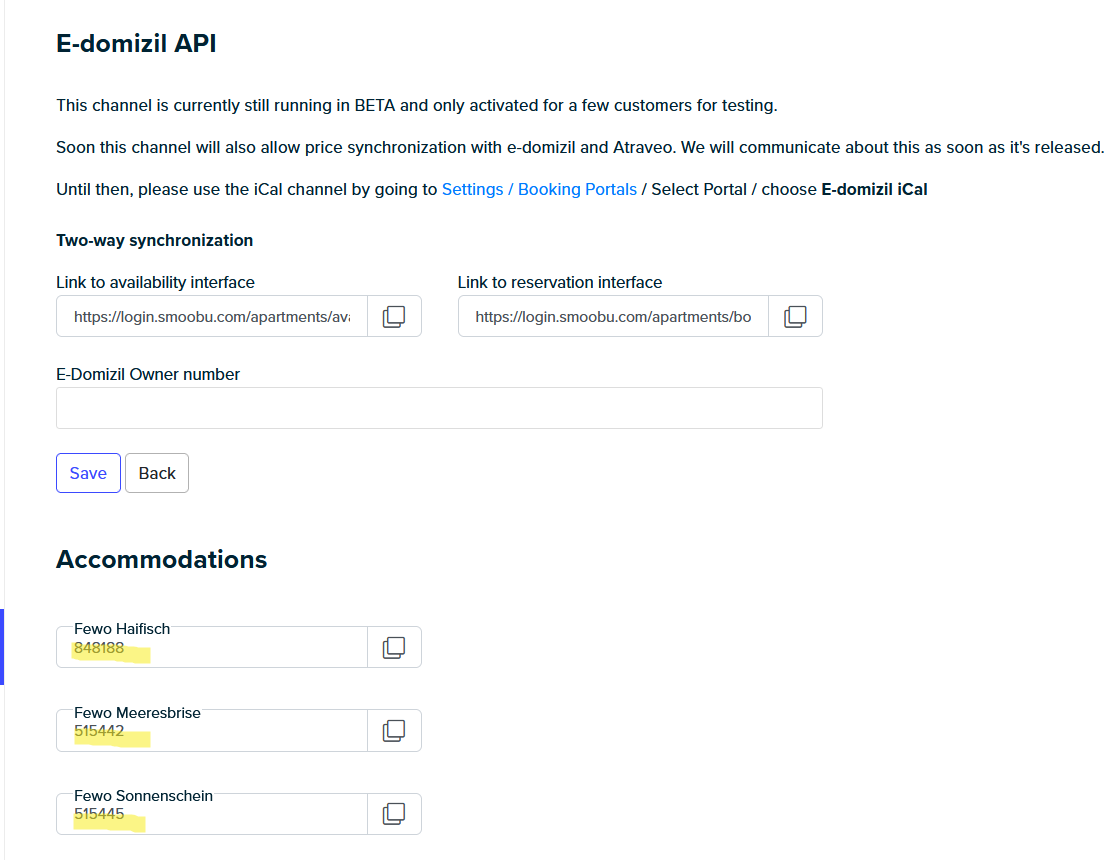The width and height of the screenshot is (1115, 860).
Task: Go back using the Back button
Action: point(157,474)
